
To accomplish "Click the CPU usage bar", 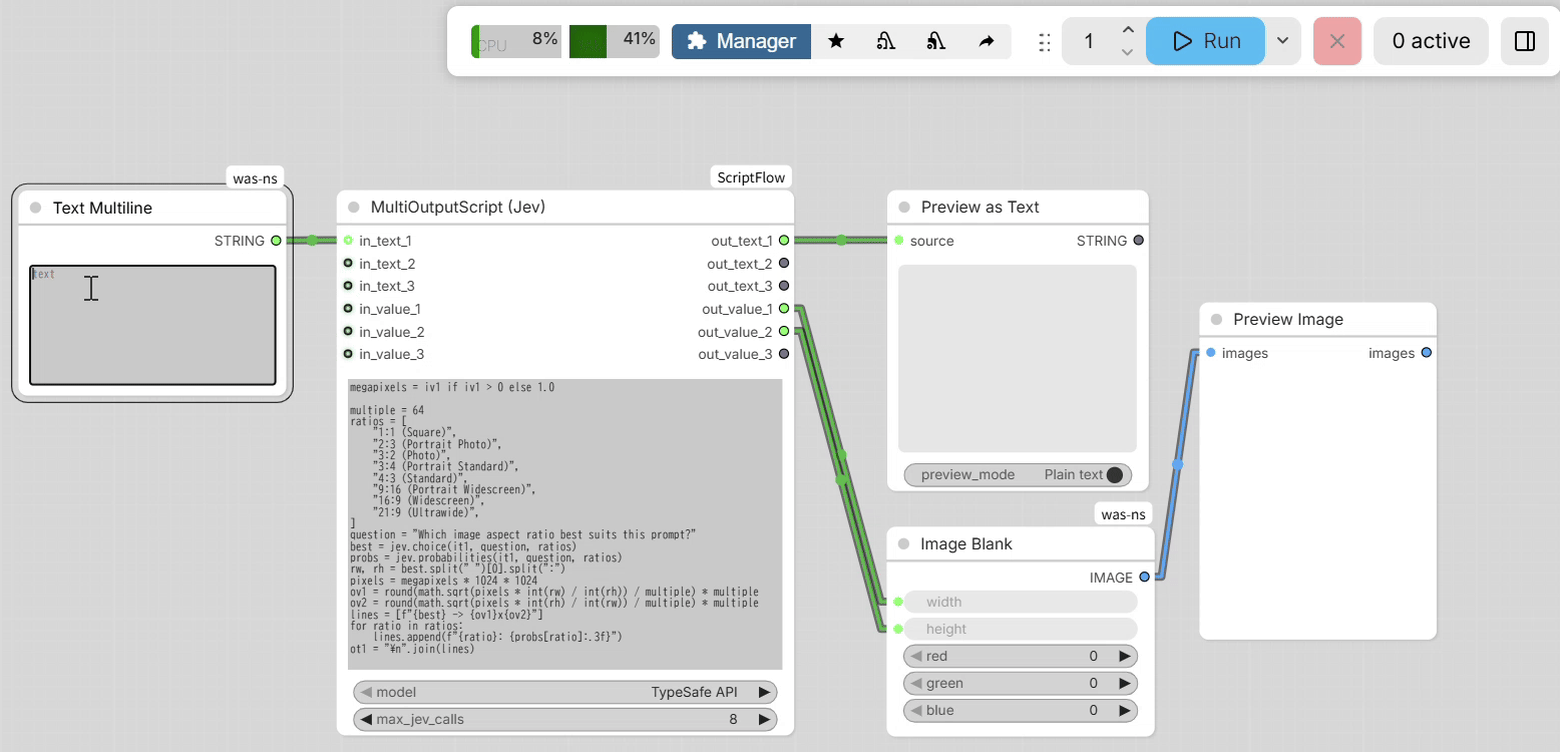I will click(x=516, y=41).
